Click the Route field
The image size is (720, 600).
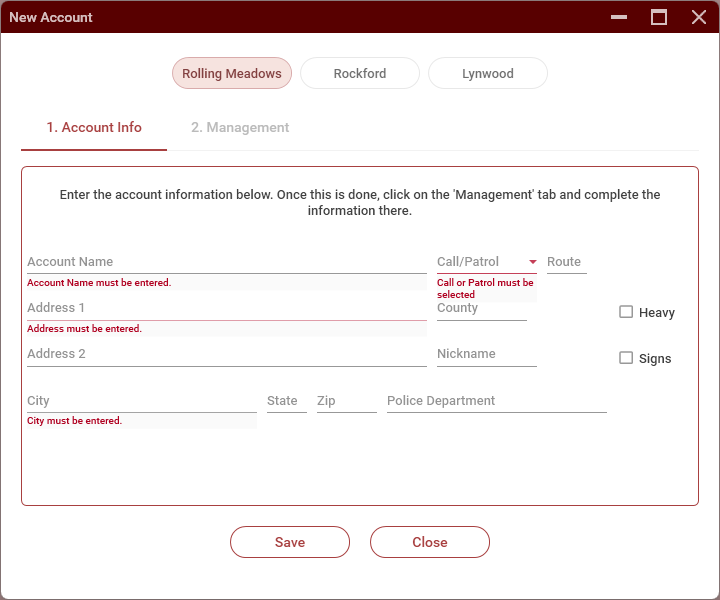pyautogui.click(x=566, y=262)
